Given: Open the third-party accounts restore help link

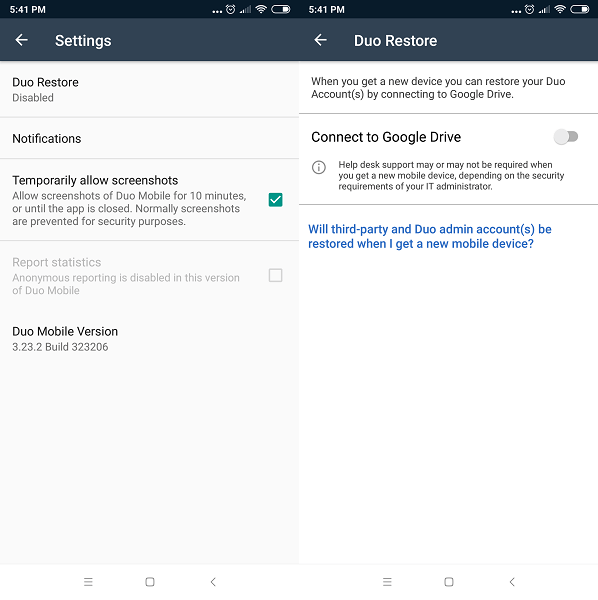Looking at the screenshot, I should tap(430, 236).
